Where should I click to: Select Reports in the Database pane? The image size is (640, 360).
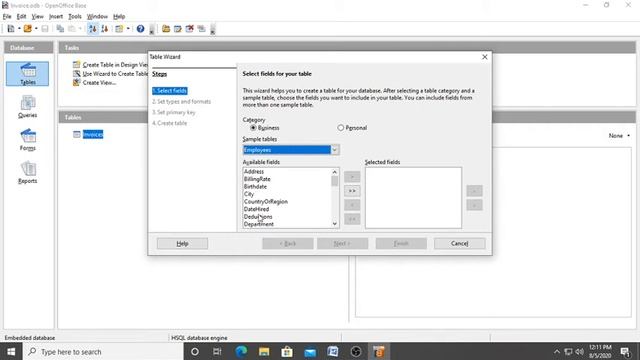pos(27,173)
